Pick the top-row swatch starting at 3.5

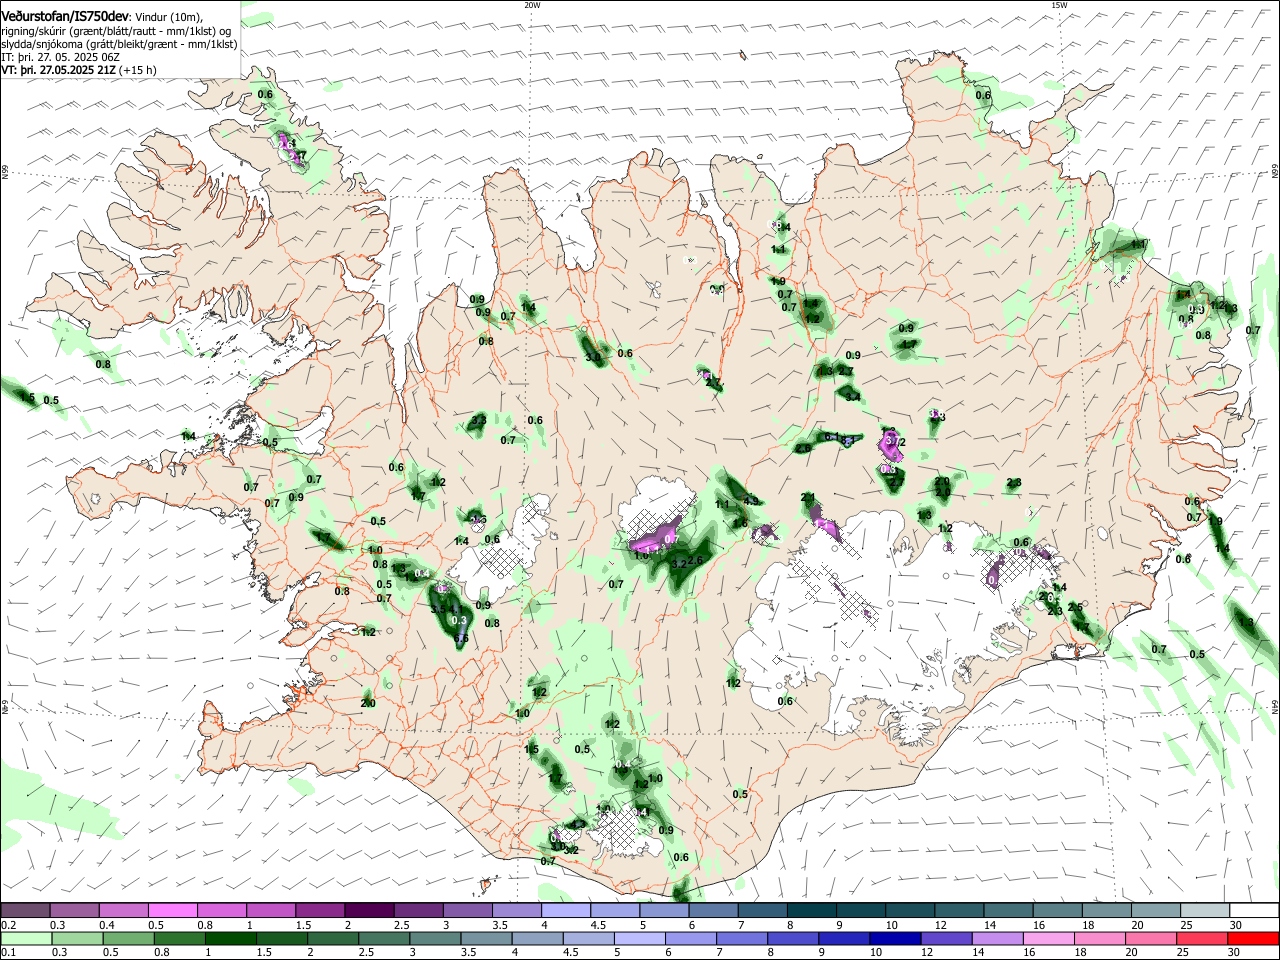coord(517,909)
